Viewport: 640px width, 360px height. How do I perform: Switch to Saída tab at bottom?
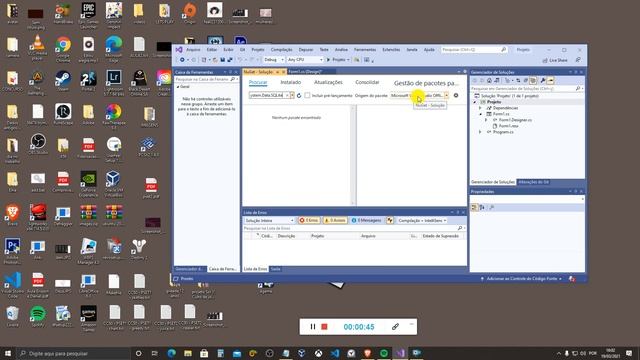(x=276, y=269)
